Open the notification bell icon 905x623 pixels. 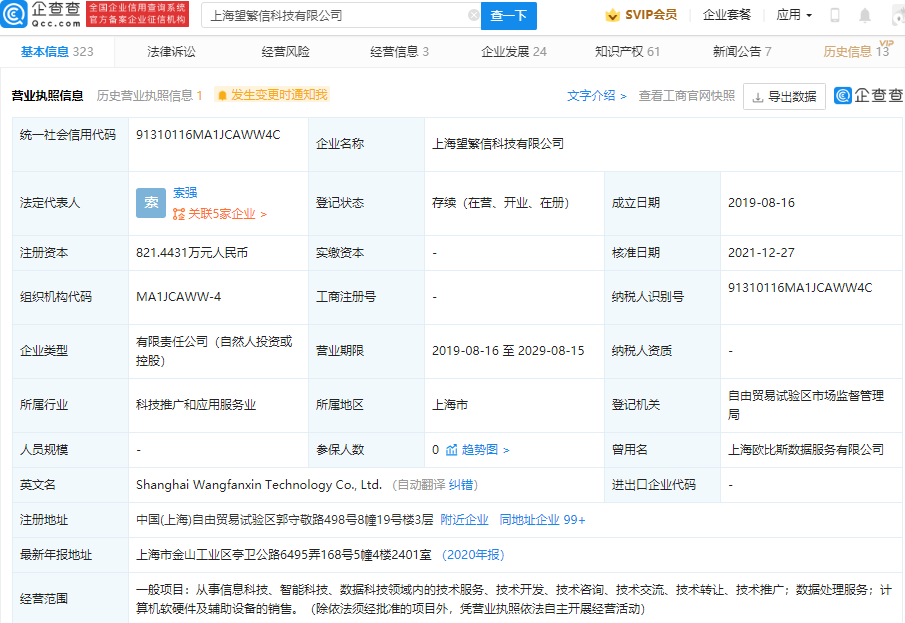[x=865, y=16]
